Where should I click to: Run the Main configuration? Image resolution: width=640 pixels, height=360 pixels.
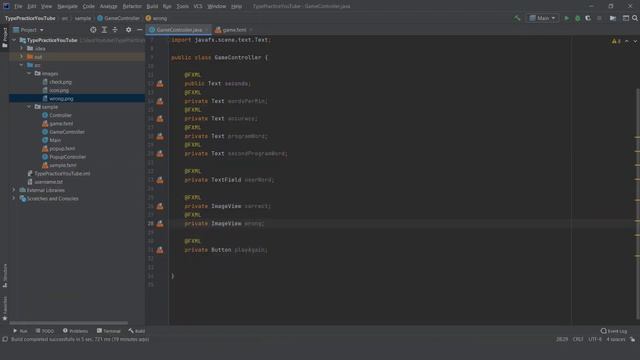pyautogui.click(x=567, y=18)
